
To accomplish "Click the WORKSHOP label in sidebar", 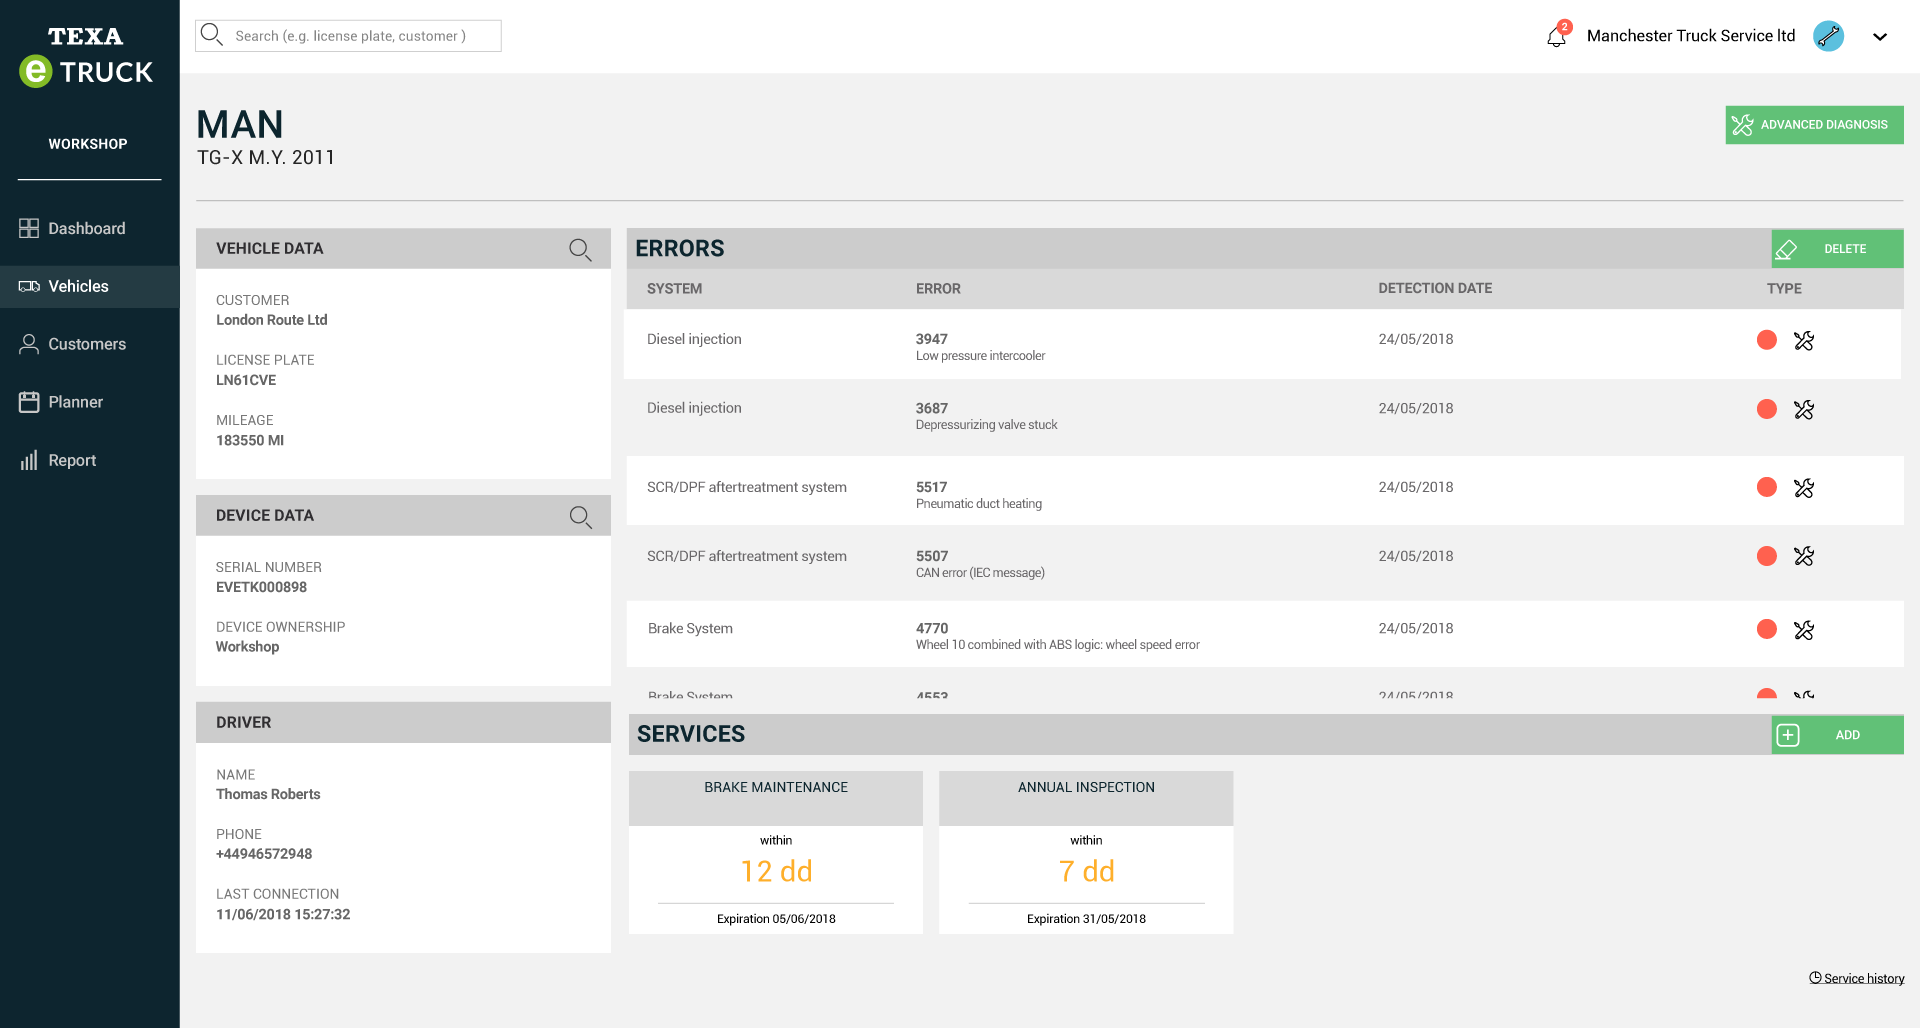I will pos(88,144).
